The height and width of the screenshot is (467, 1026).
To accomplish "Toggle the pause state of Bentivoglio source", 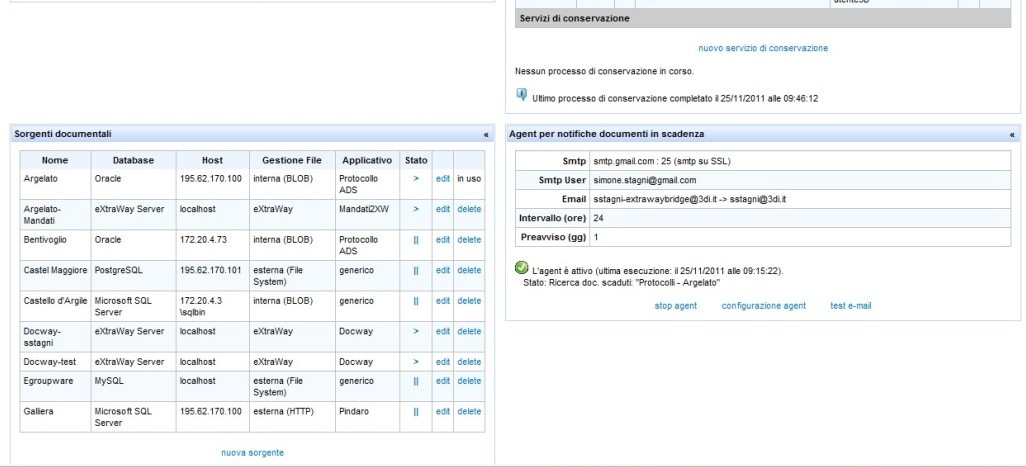I will pos(416,240).
